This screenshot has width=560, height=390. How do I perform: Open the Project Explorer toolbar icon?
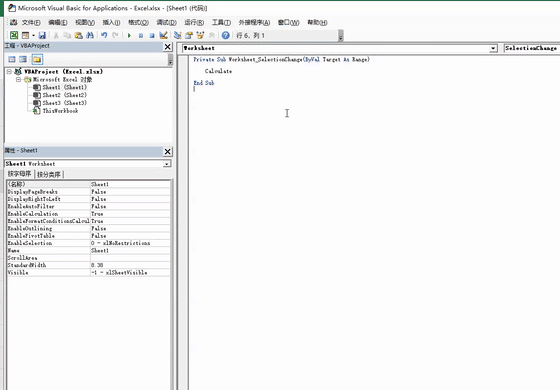[x=178, y=35]
